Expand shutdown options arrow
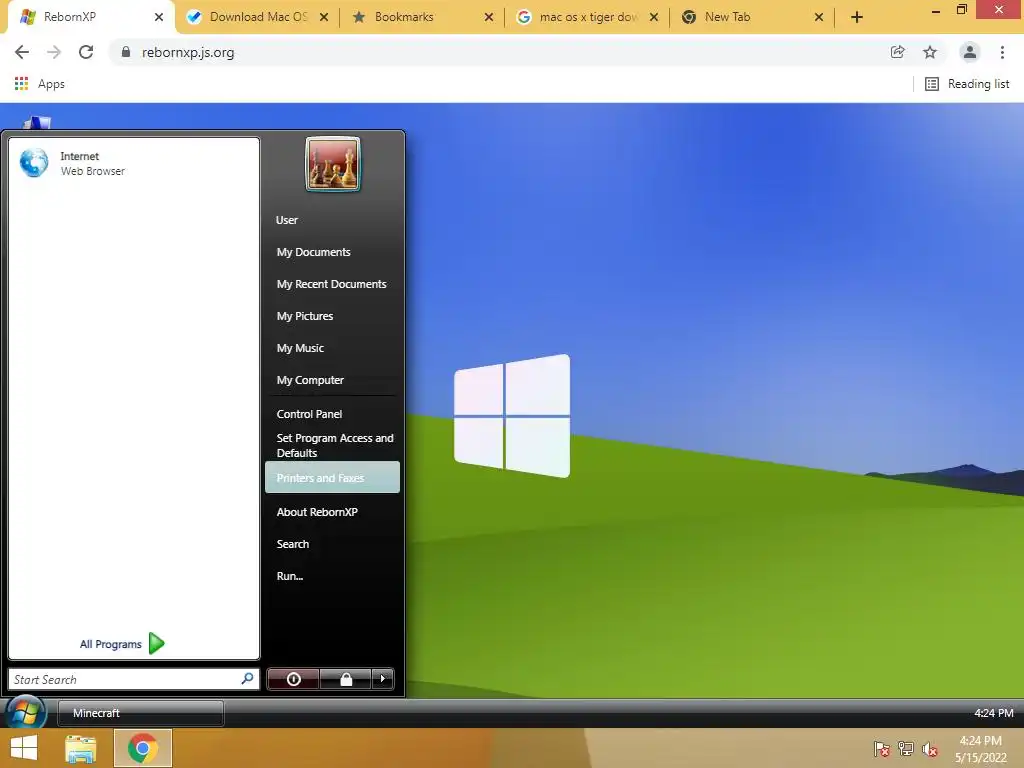 click(383, 679)
